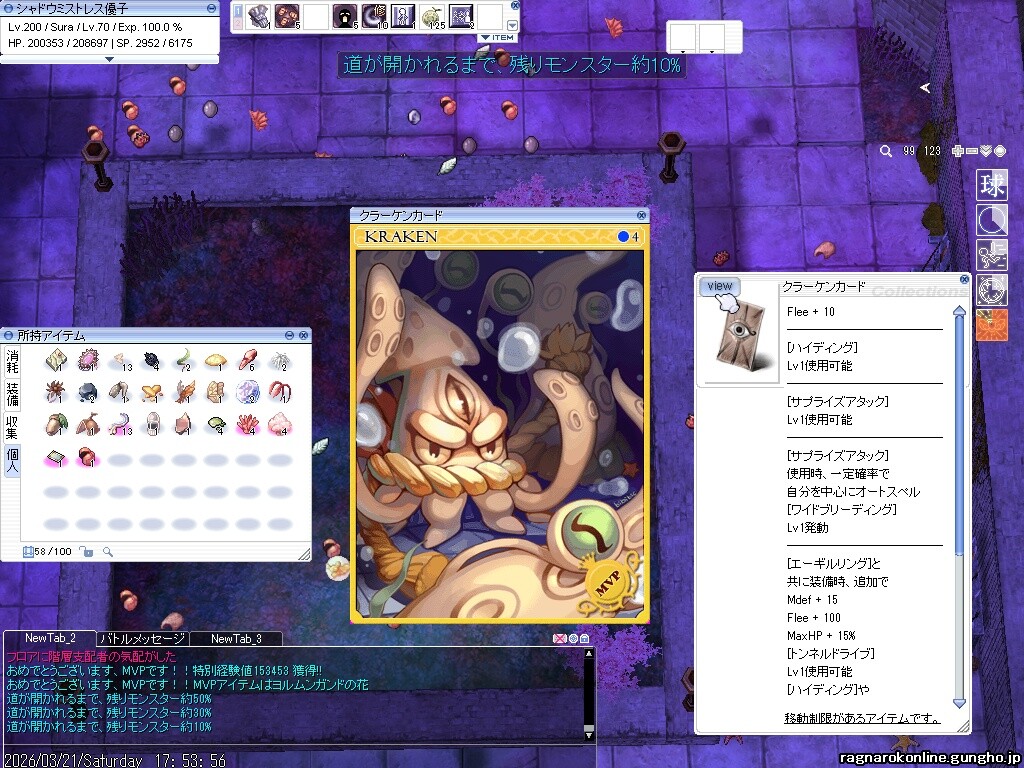Click the red coral item in inventory
The width and height of the screenshot is (1024, 768).
[247, 424]
